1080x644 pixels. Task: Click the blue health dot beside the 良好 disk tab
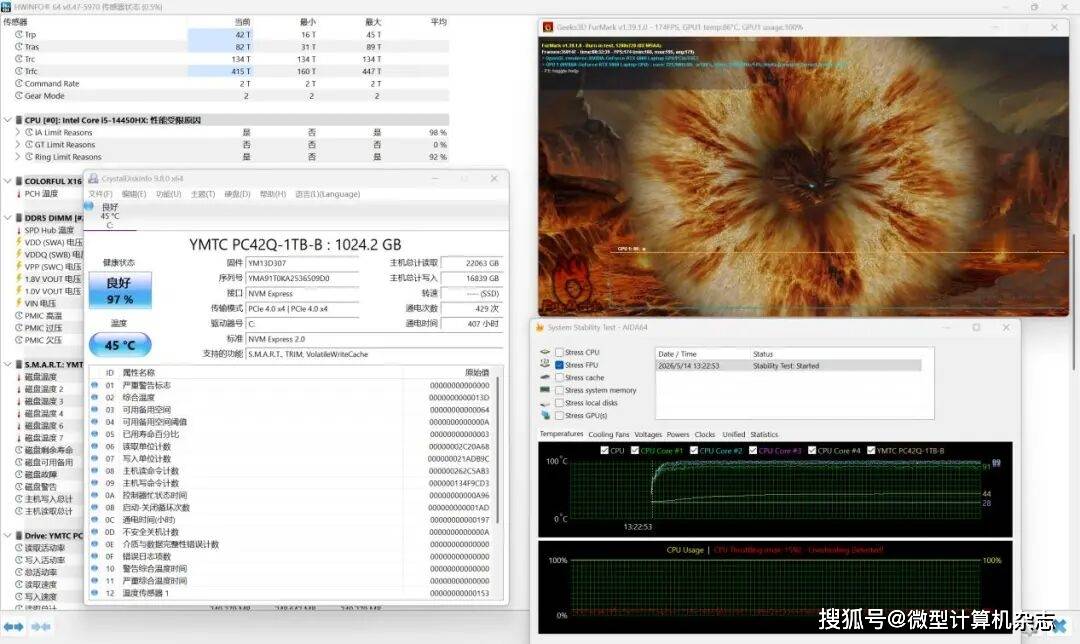89,206
